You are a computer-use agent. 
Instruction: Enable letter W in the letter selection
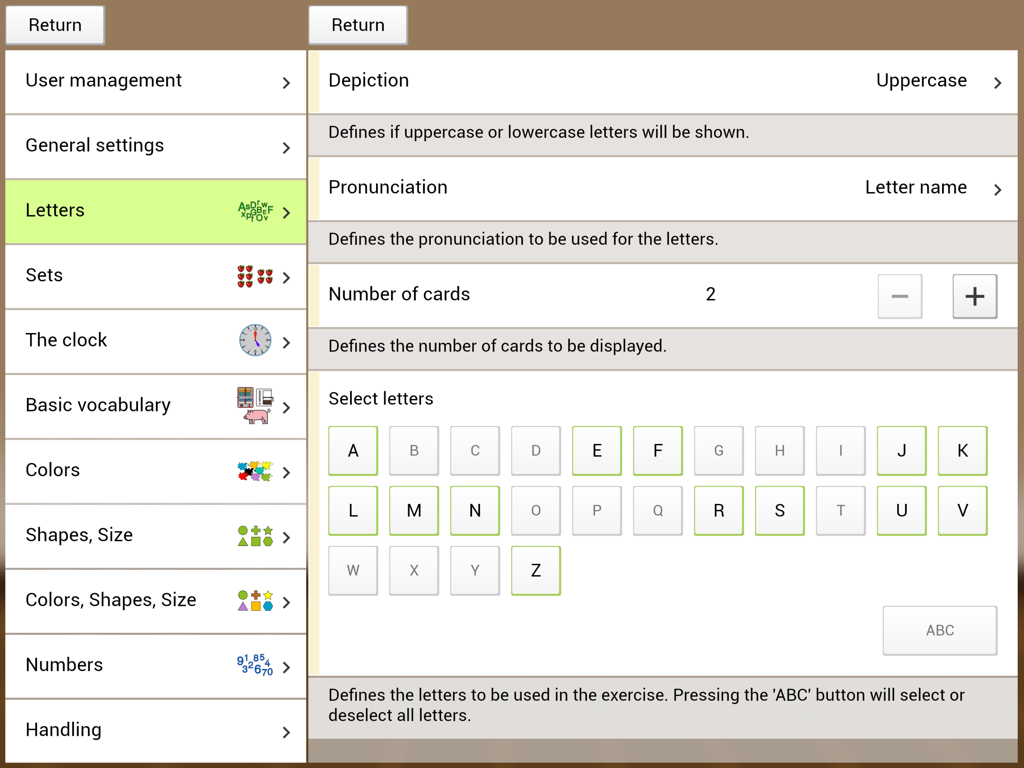352,570
